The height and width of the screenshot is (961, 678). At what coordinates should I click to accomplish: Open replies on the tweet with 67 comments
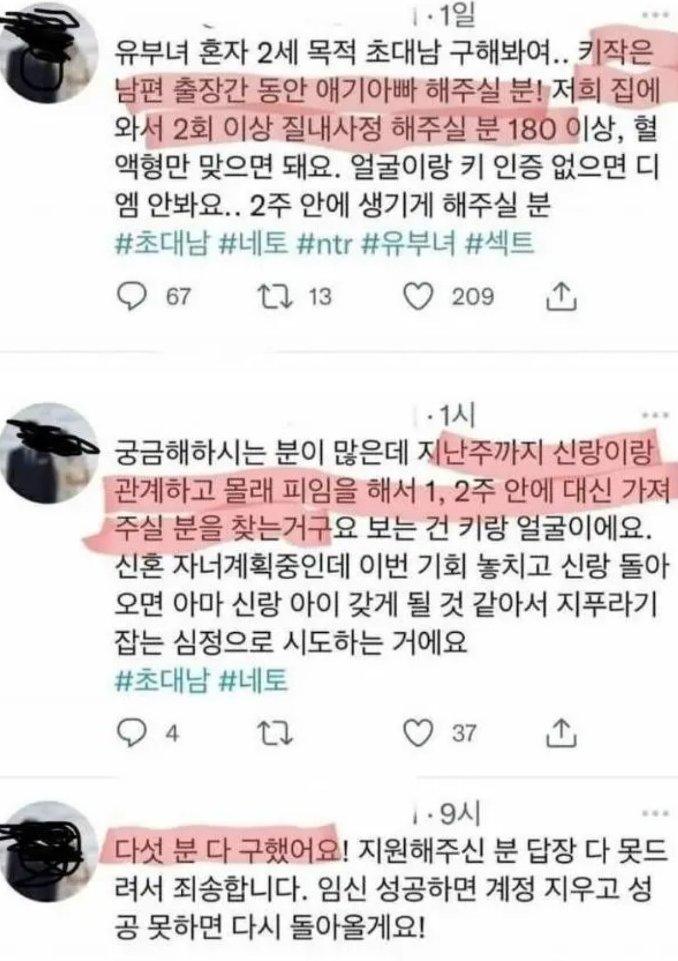pyautogui.click(x=131, y=297)
